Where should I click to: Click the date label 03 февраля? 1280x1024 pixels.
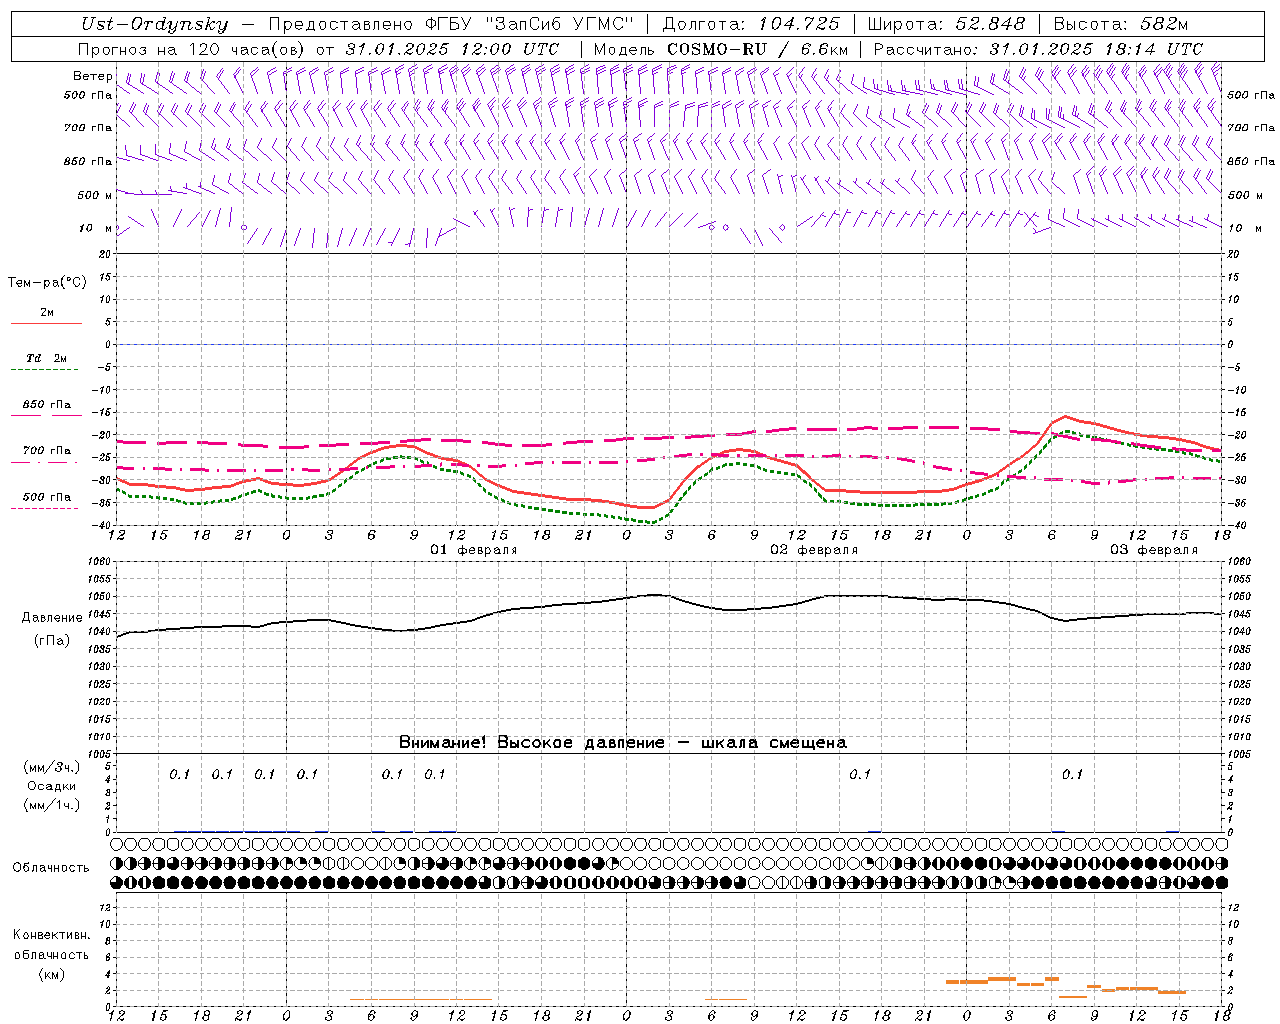[1154, 550]
